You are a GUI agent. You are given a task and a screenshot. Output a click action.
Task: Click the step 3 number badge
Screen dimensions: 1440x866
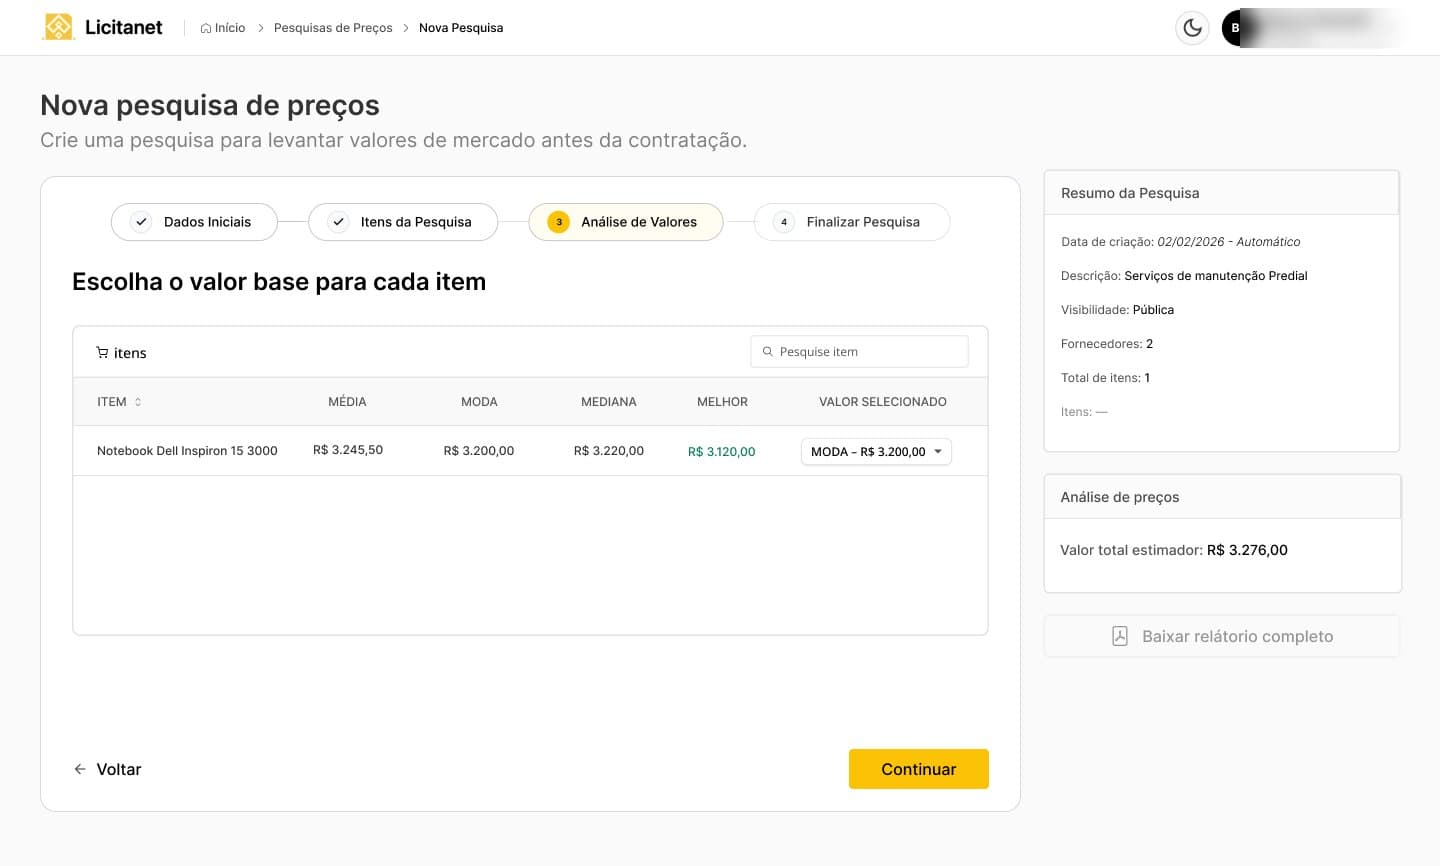[x=559, y=222]
